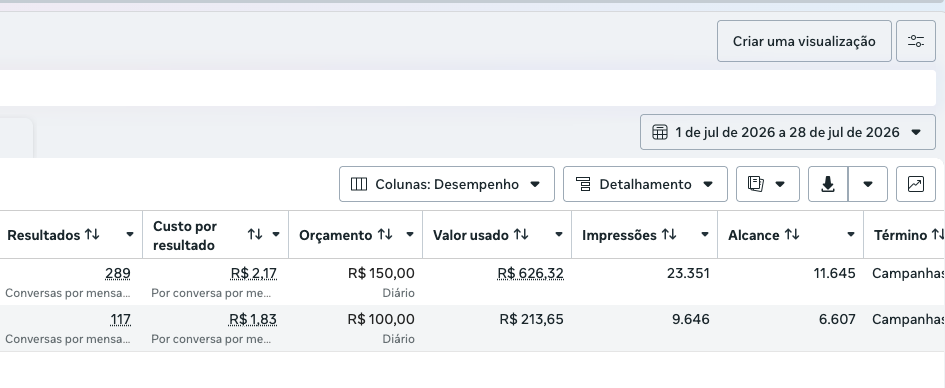Sort by Orçamento arrows icon
Image resolution: width=945 pixels, height=388 pixels.
click(385, 234)
